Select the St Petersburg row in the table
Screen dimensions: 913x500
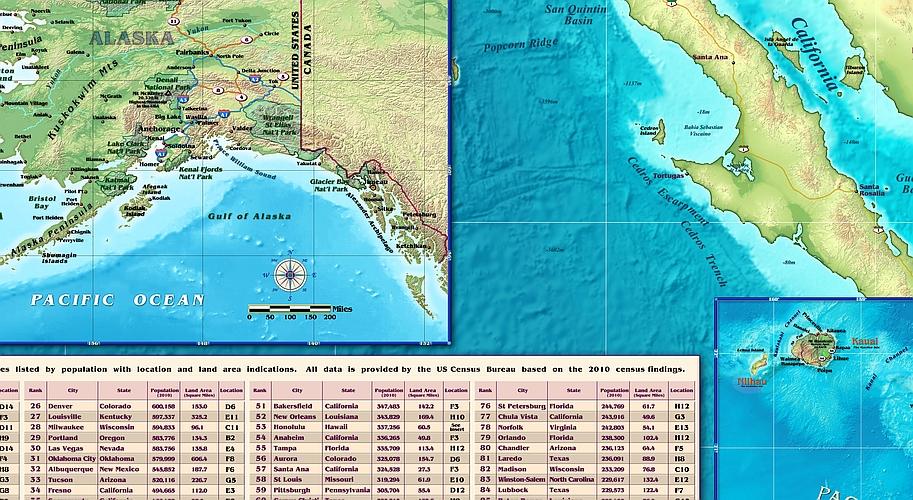click(x=585, y=406)
